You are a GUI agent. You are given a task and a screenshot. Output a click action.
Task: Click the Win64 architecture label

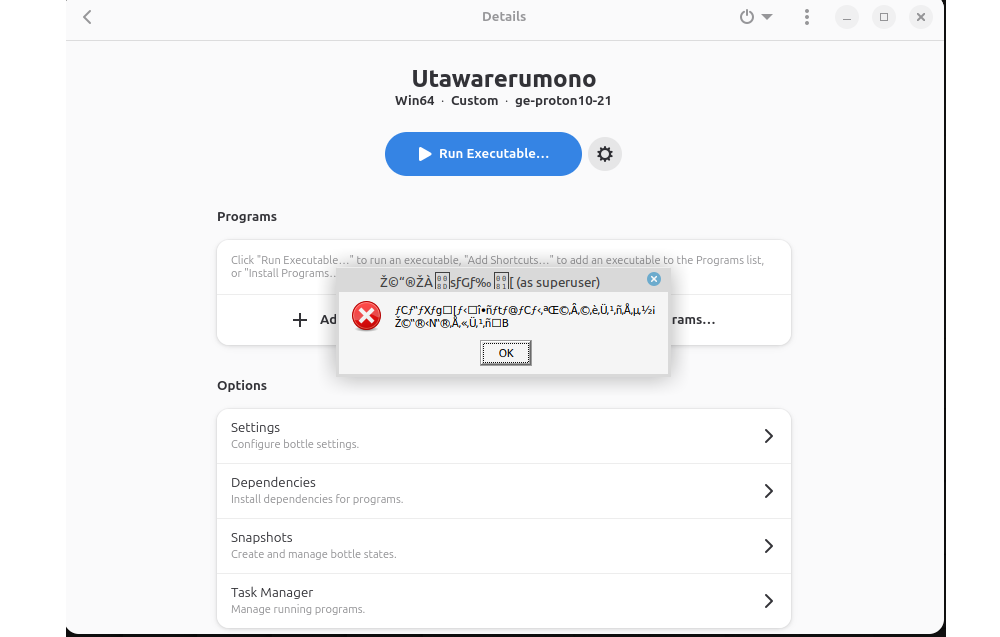click(x=415, y=101)
